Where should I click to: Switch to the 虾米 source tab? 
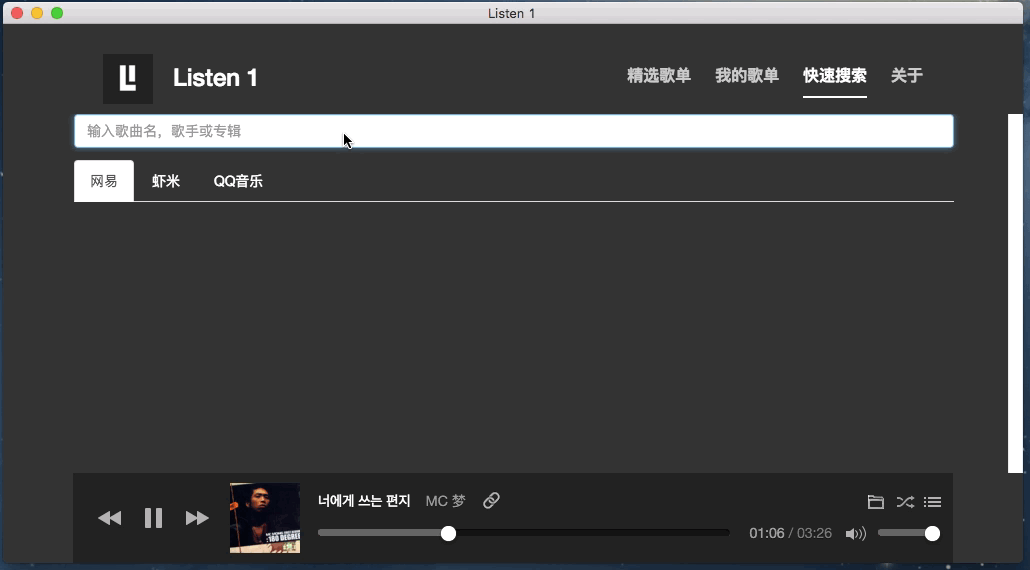[x=166, y=181]
